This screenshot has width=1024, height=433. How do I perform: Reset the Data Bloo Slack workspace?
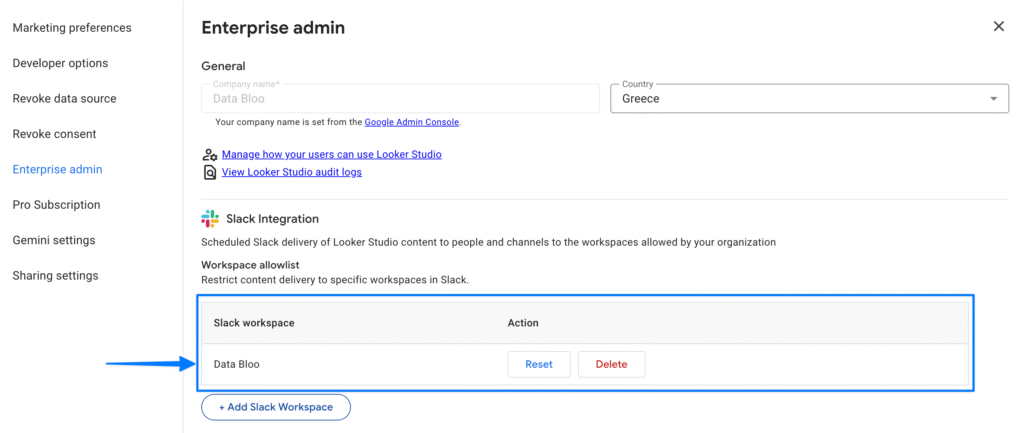pyautogui.click(x=538, y=364)
